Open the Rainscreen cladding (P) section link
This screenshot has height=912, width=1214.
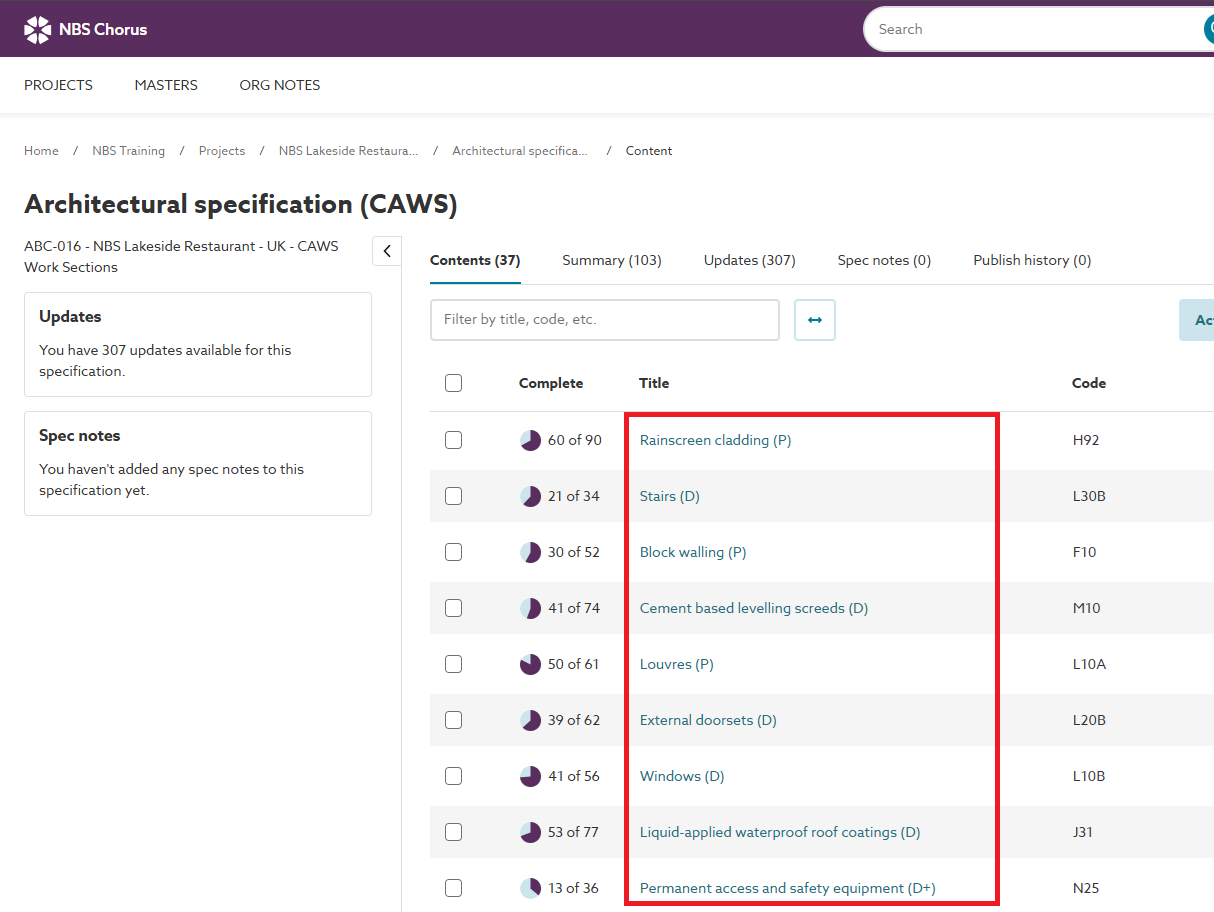pyautogui.click(x=716, y=440)
